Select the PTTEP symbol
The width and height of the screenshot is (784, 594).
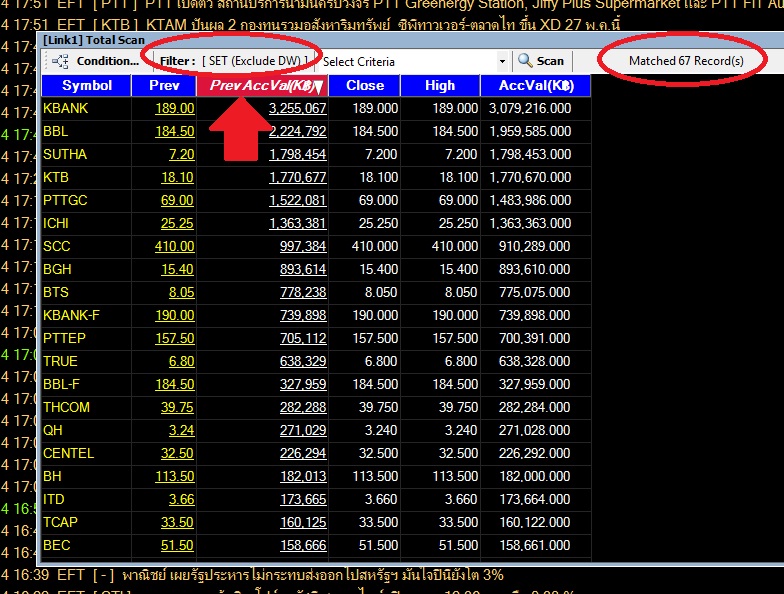[x=64, y=338]
